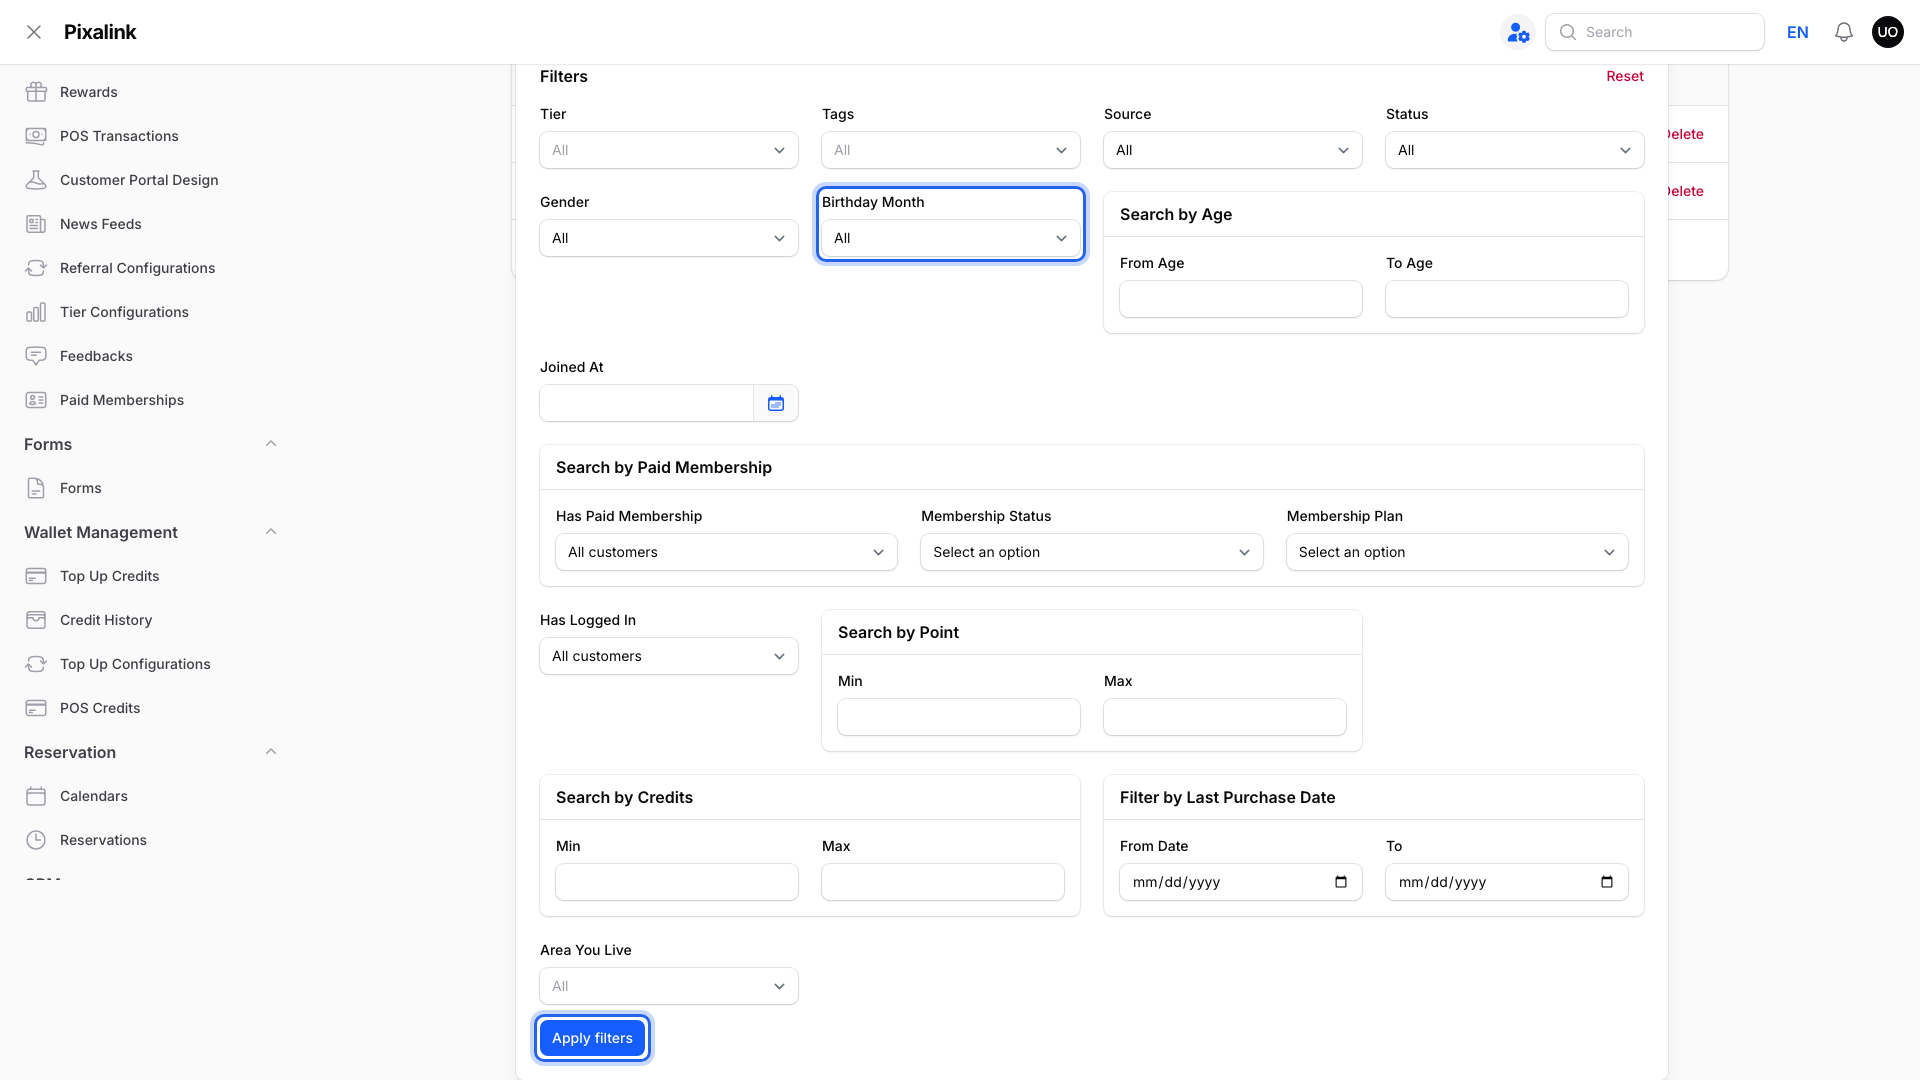Click the Referral Configurations icon
The image size is (1920, 1080).
[x=36, y=268]
